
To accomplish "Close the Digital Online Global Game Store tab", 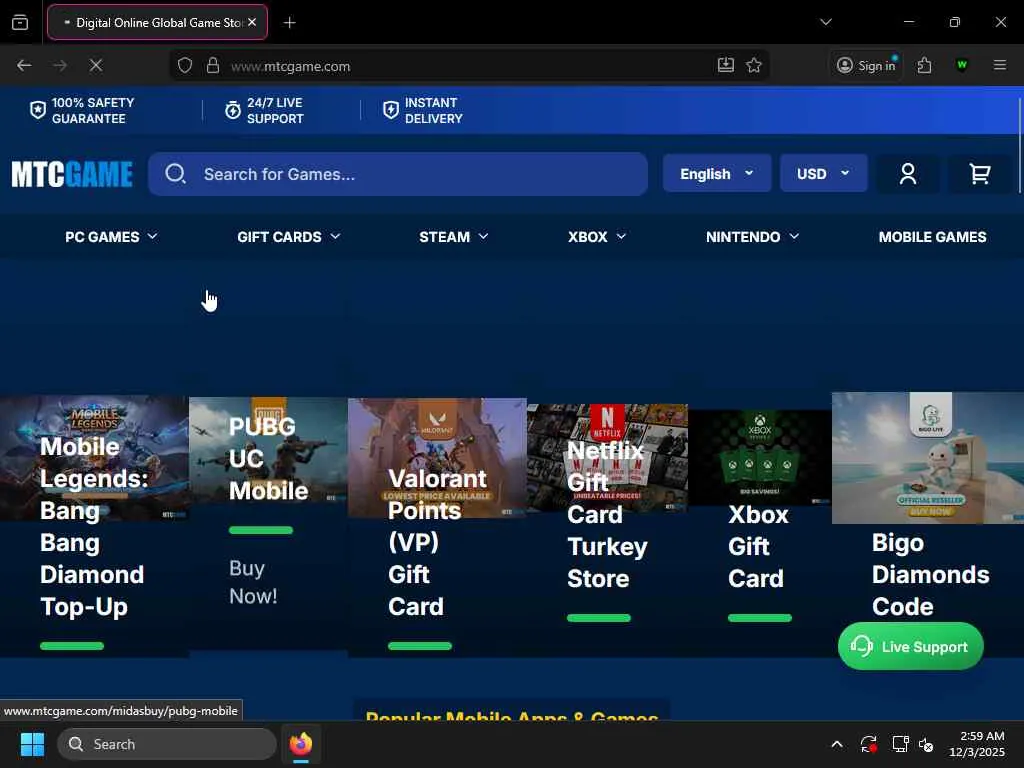I will (252, 22).
